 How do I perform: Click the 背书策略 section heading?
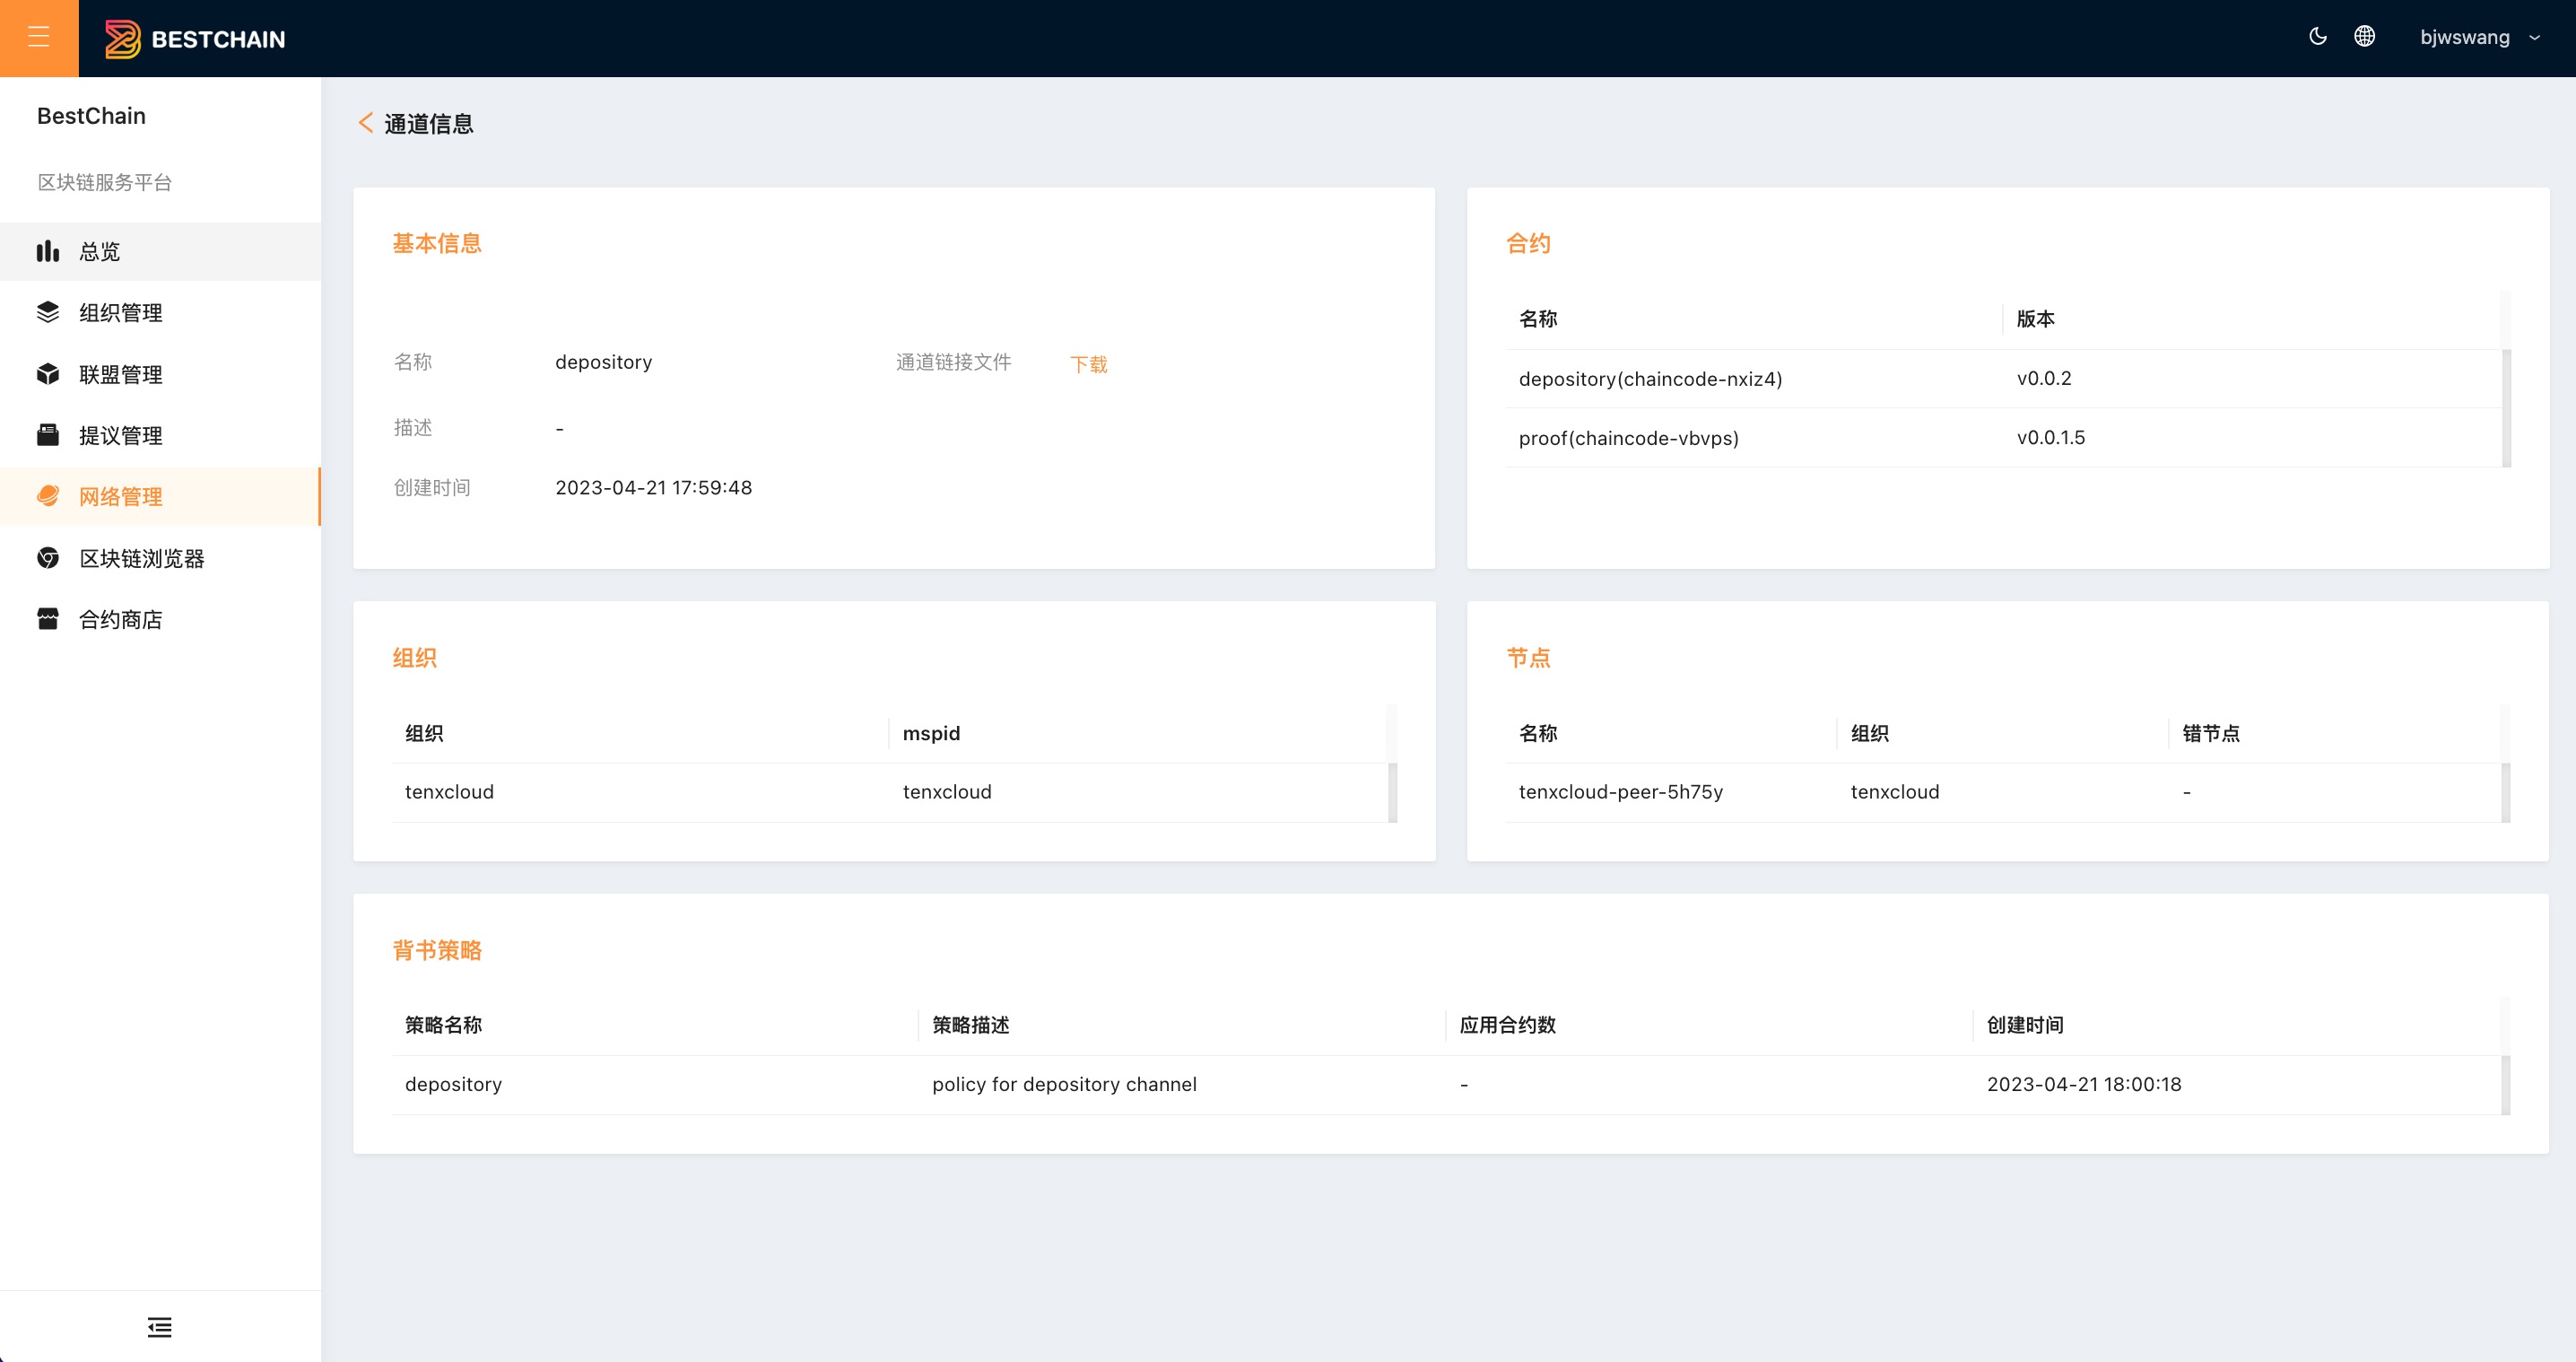pos(437,950)
